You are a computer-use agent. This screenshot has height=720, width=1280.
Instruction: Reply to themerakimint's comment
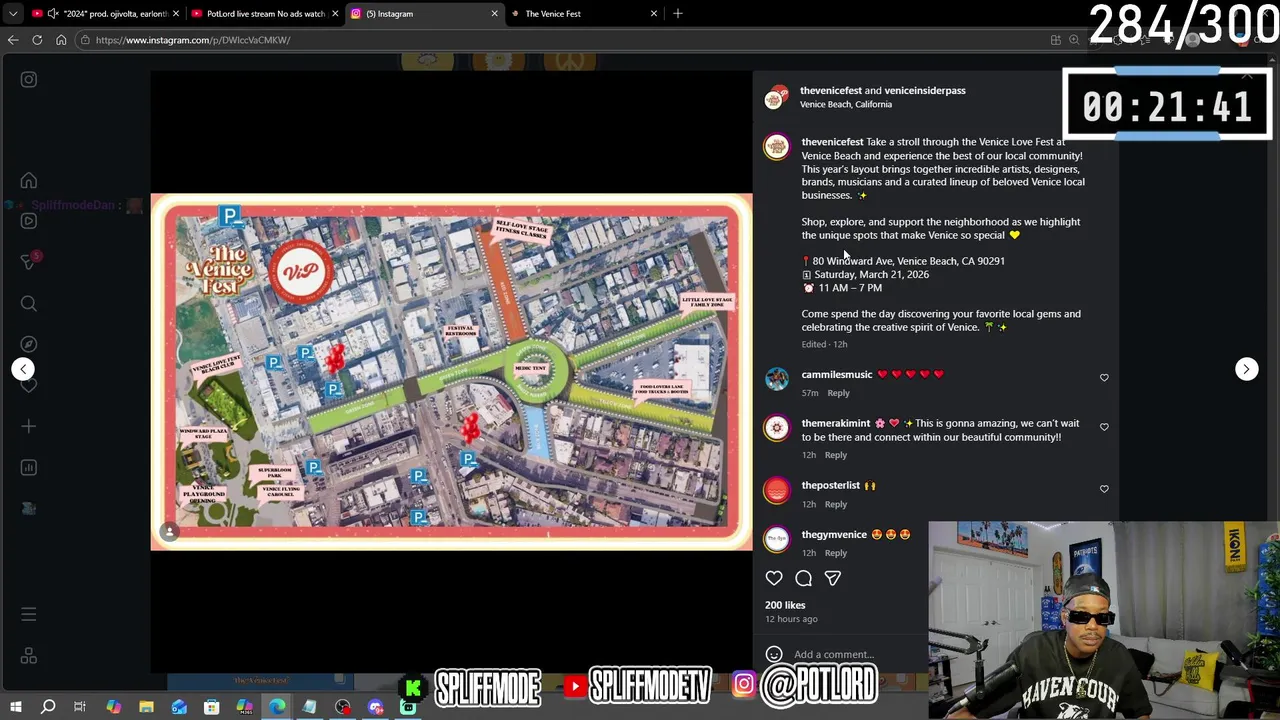point(835,455)
